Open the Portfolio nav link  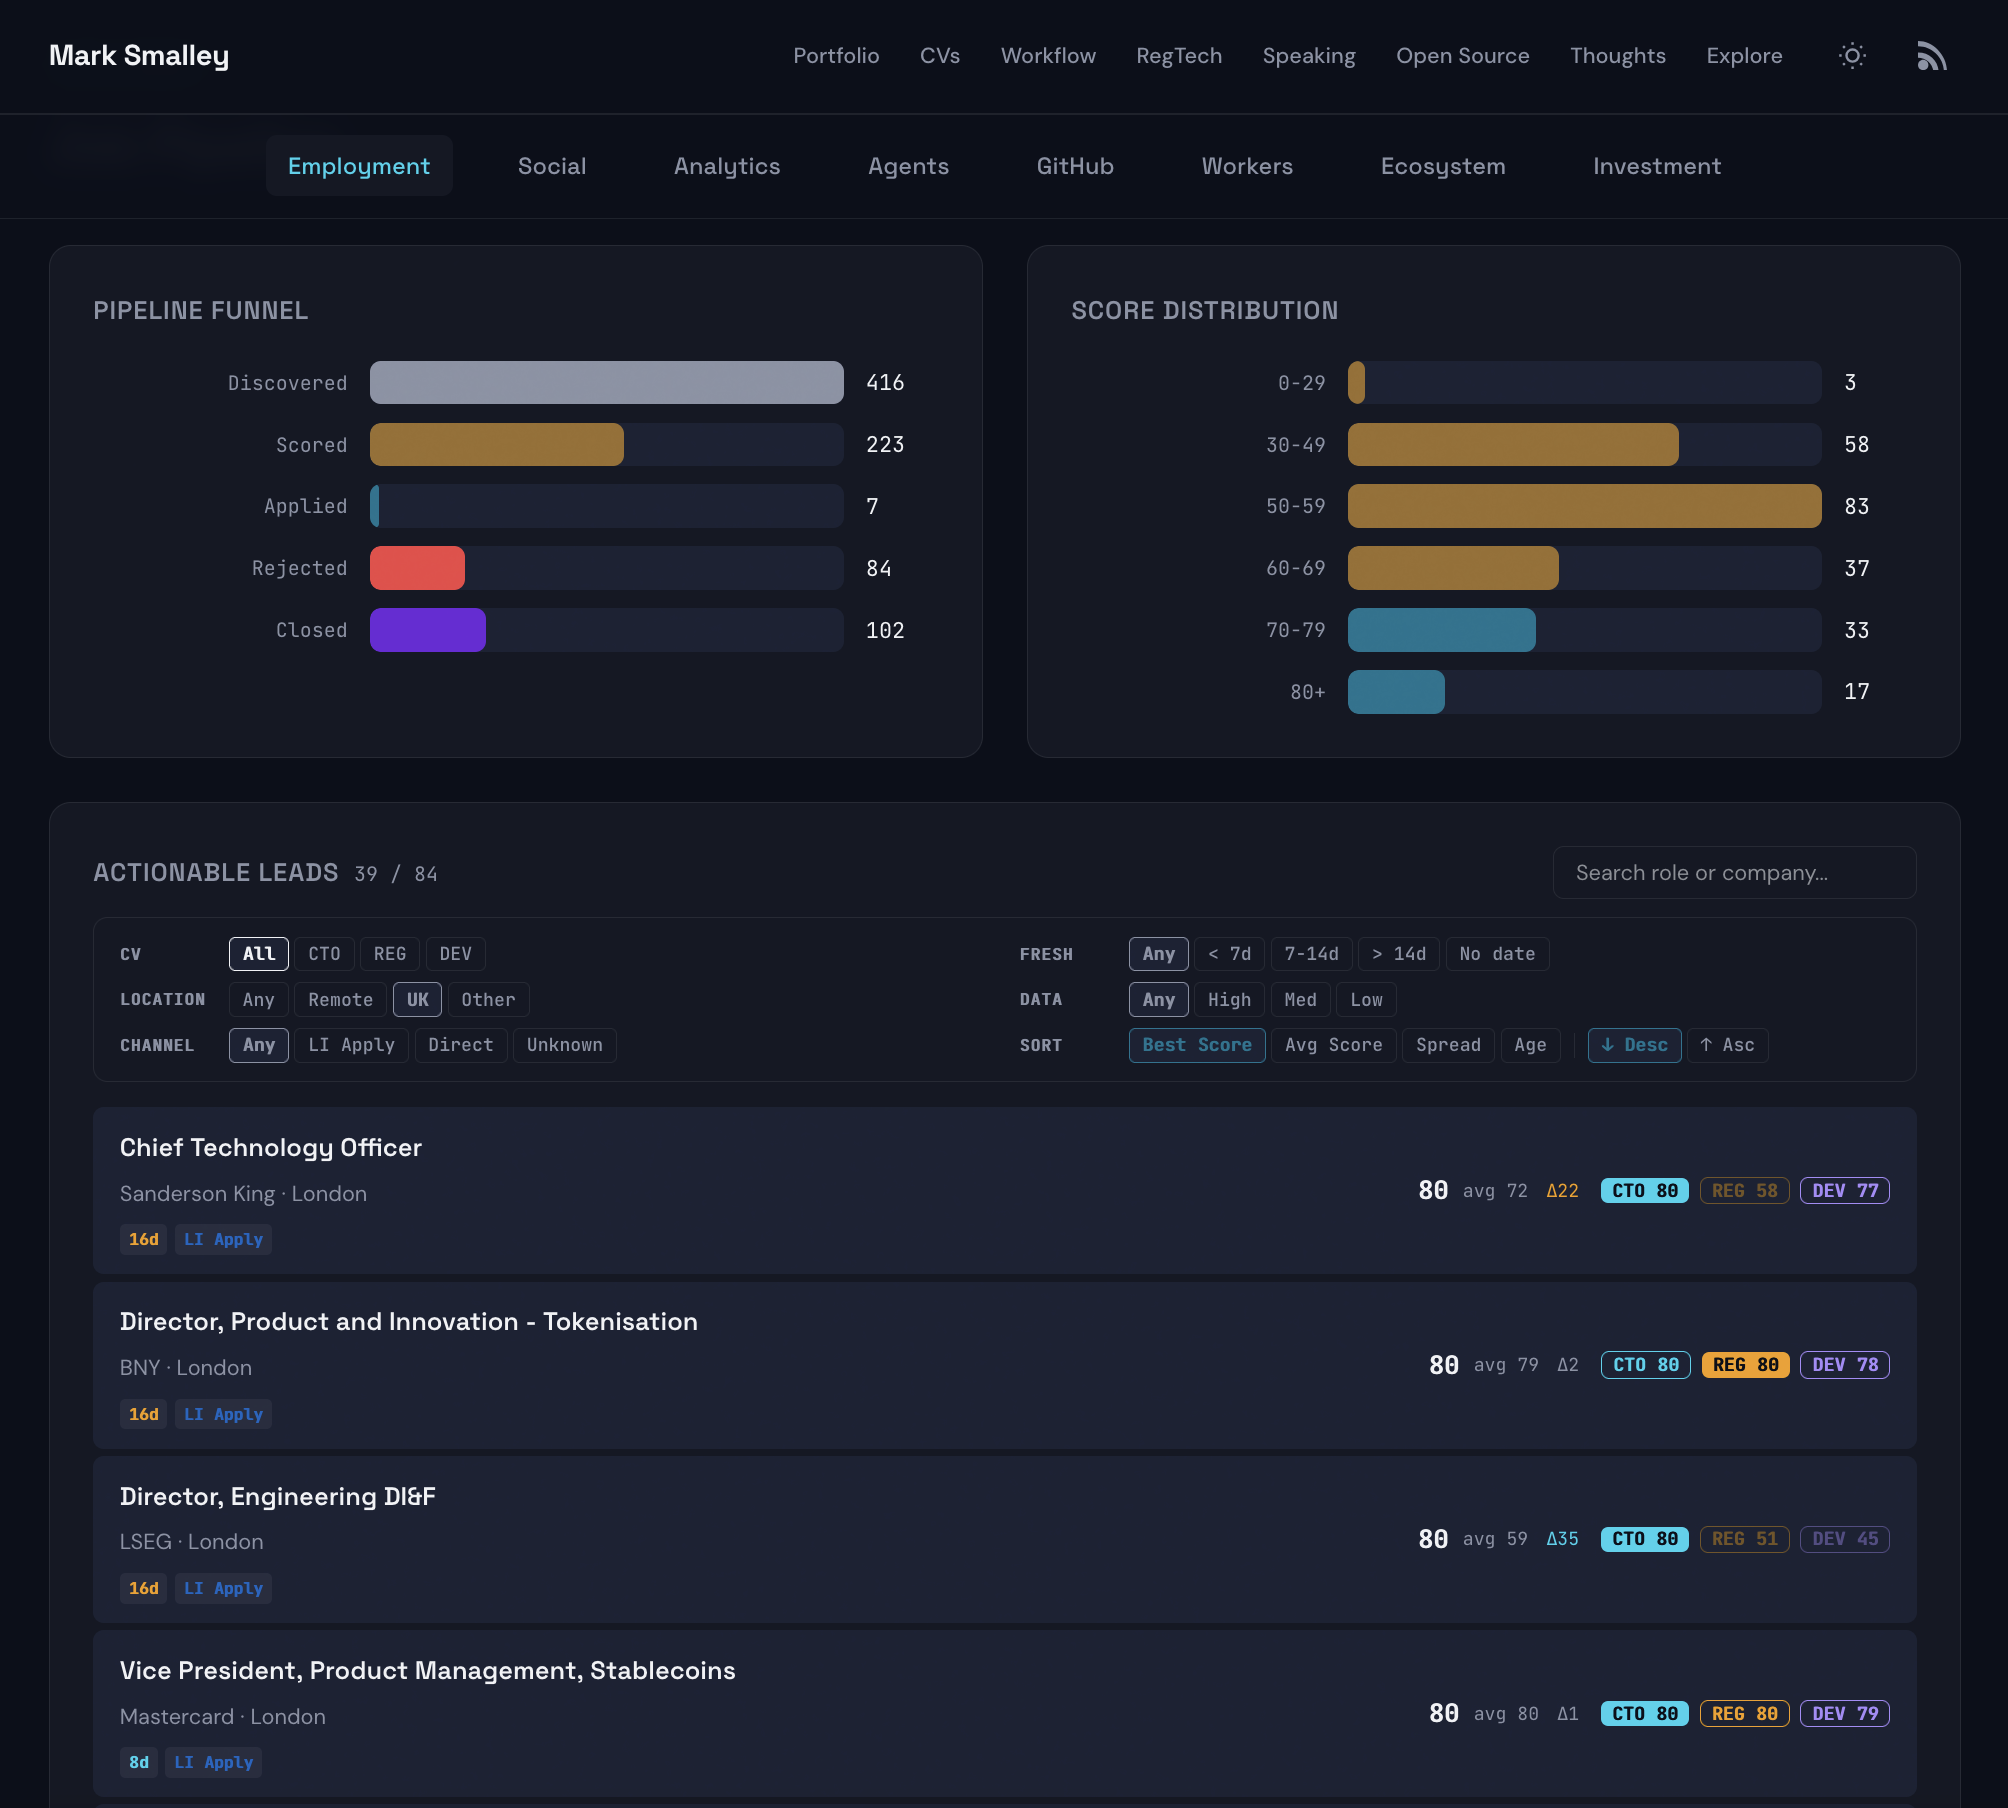click(836, 56)
